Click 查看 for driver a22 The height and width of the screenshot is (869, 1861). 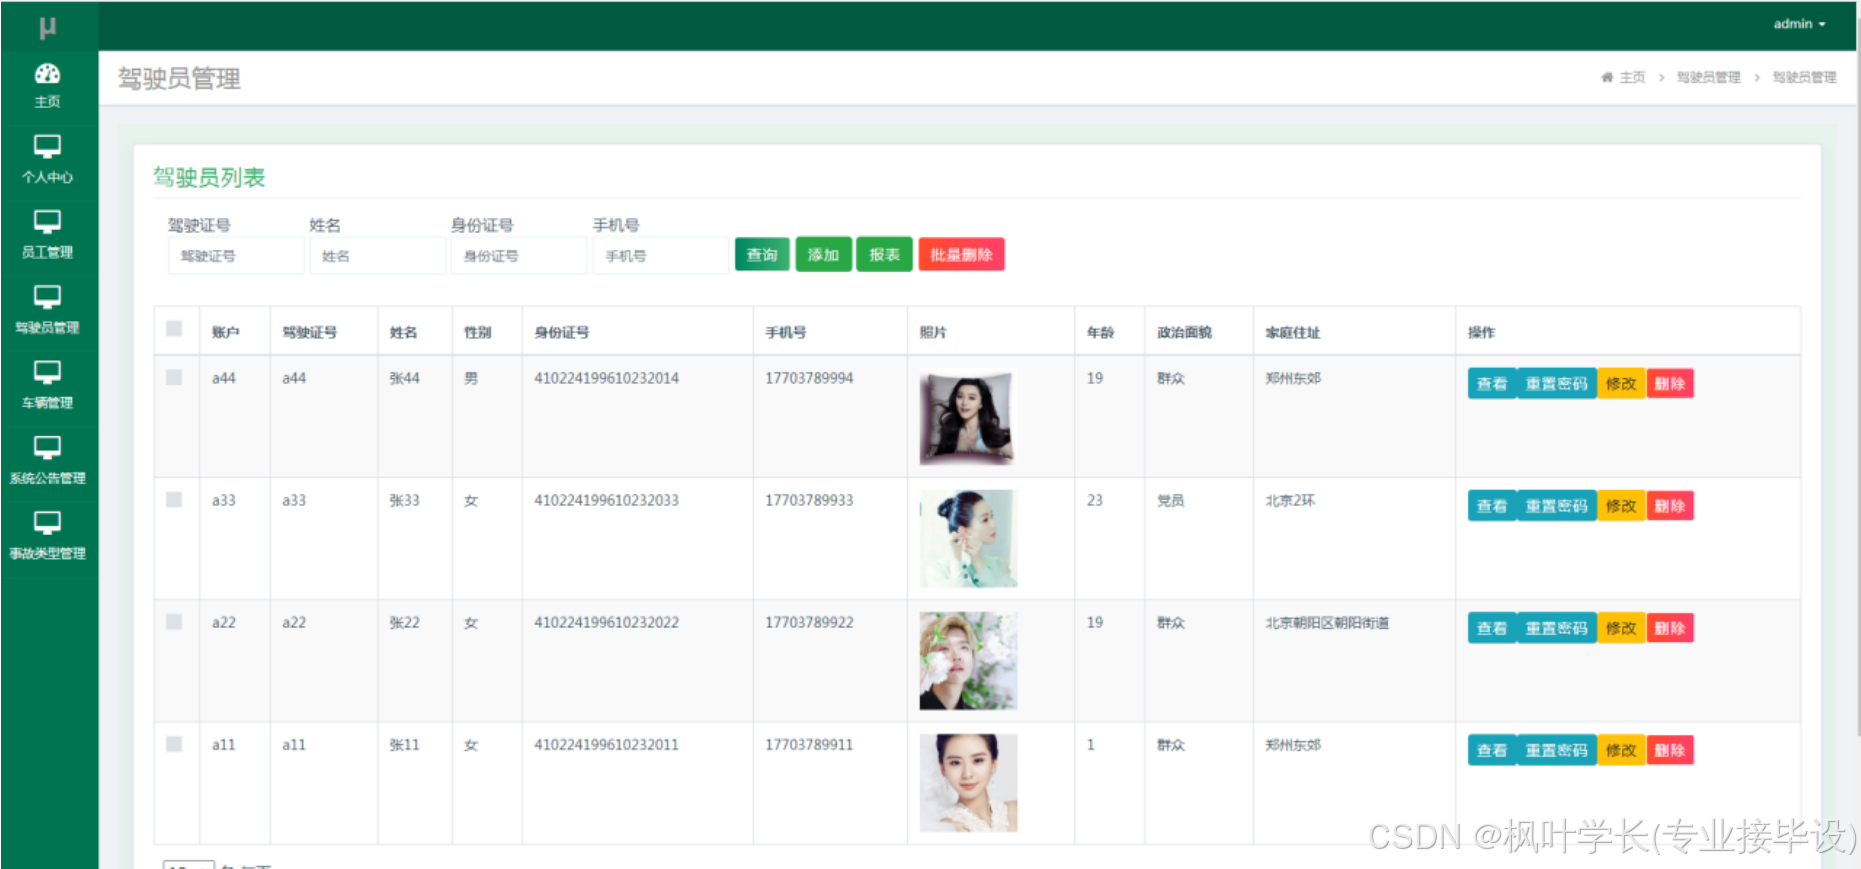[1491, 628]
